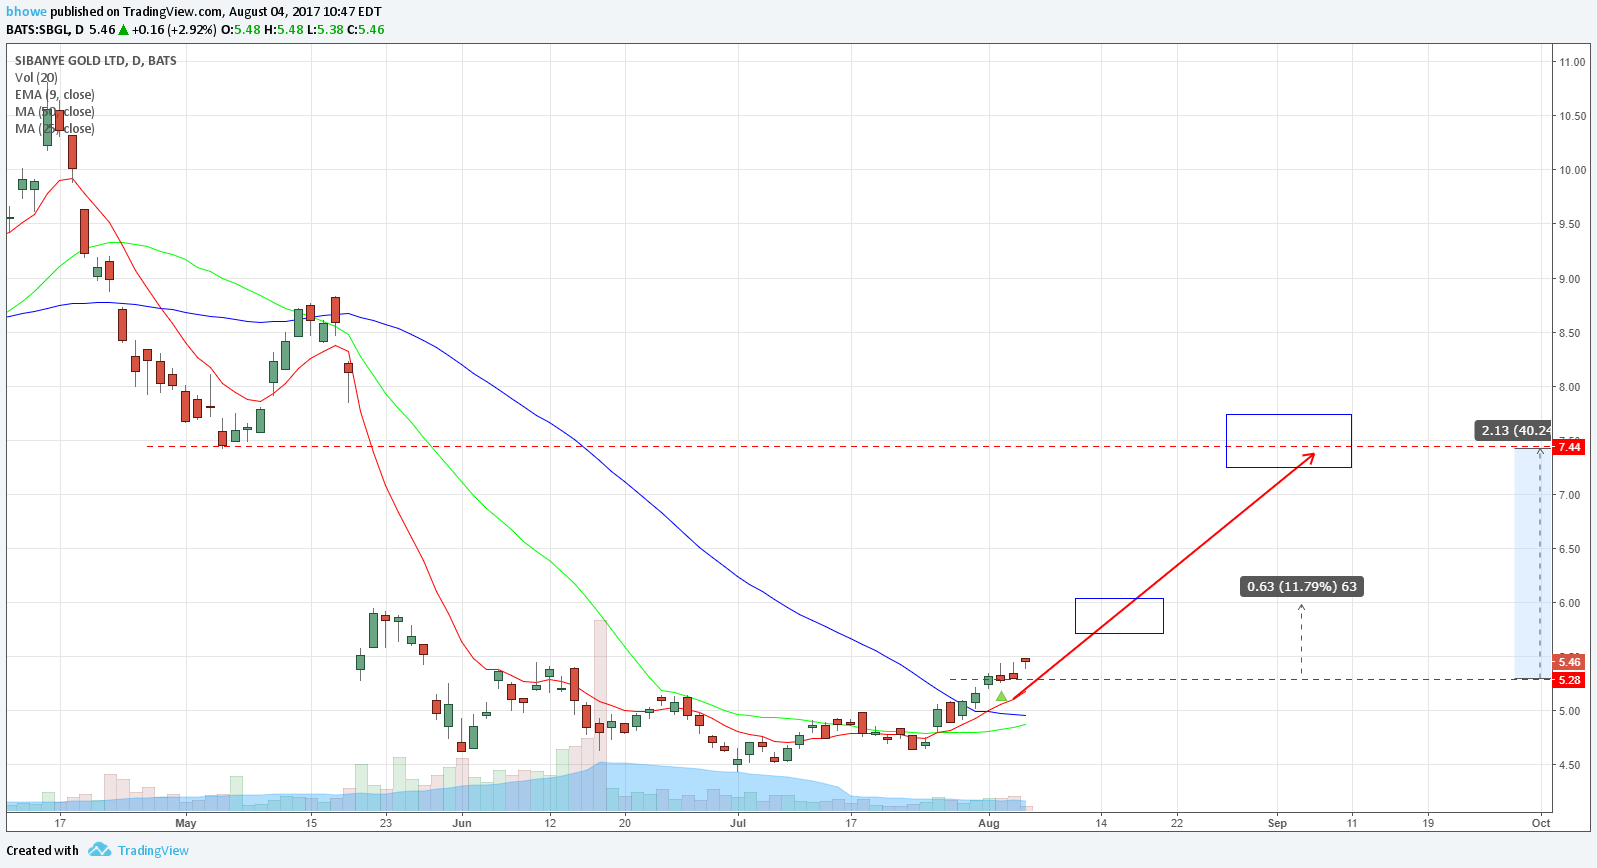Click the O:5.48 open value
The image size is (1597, 868).
click(x=240, y=30)
